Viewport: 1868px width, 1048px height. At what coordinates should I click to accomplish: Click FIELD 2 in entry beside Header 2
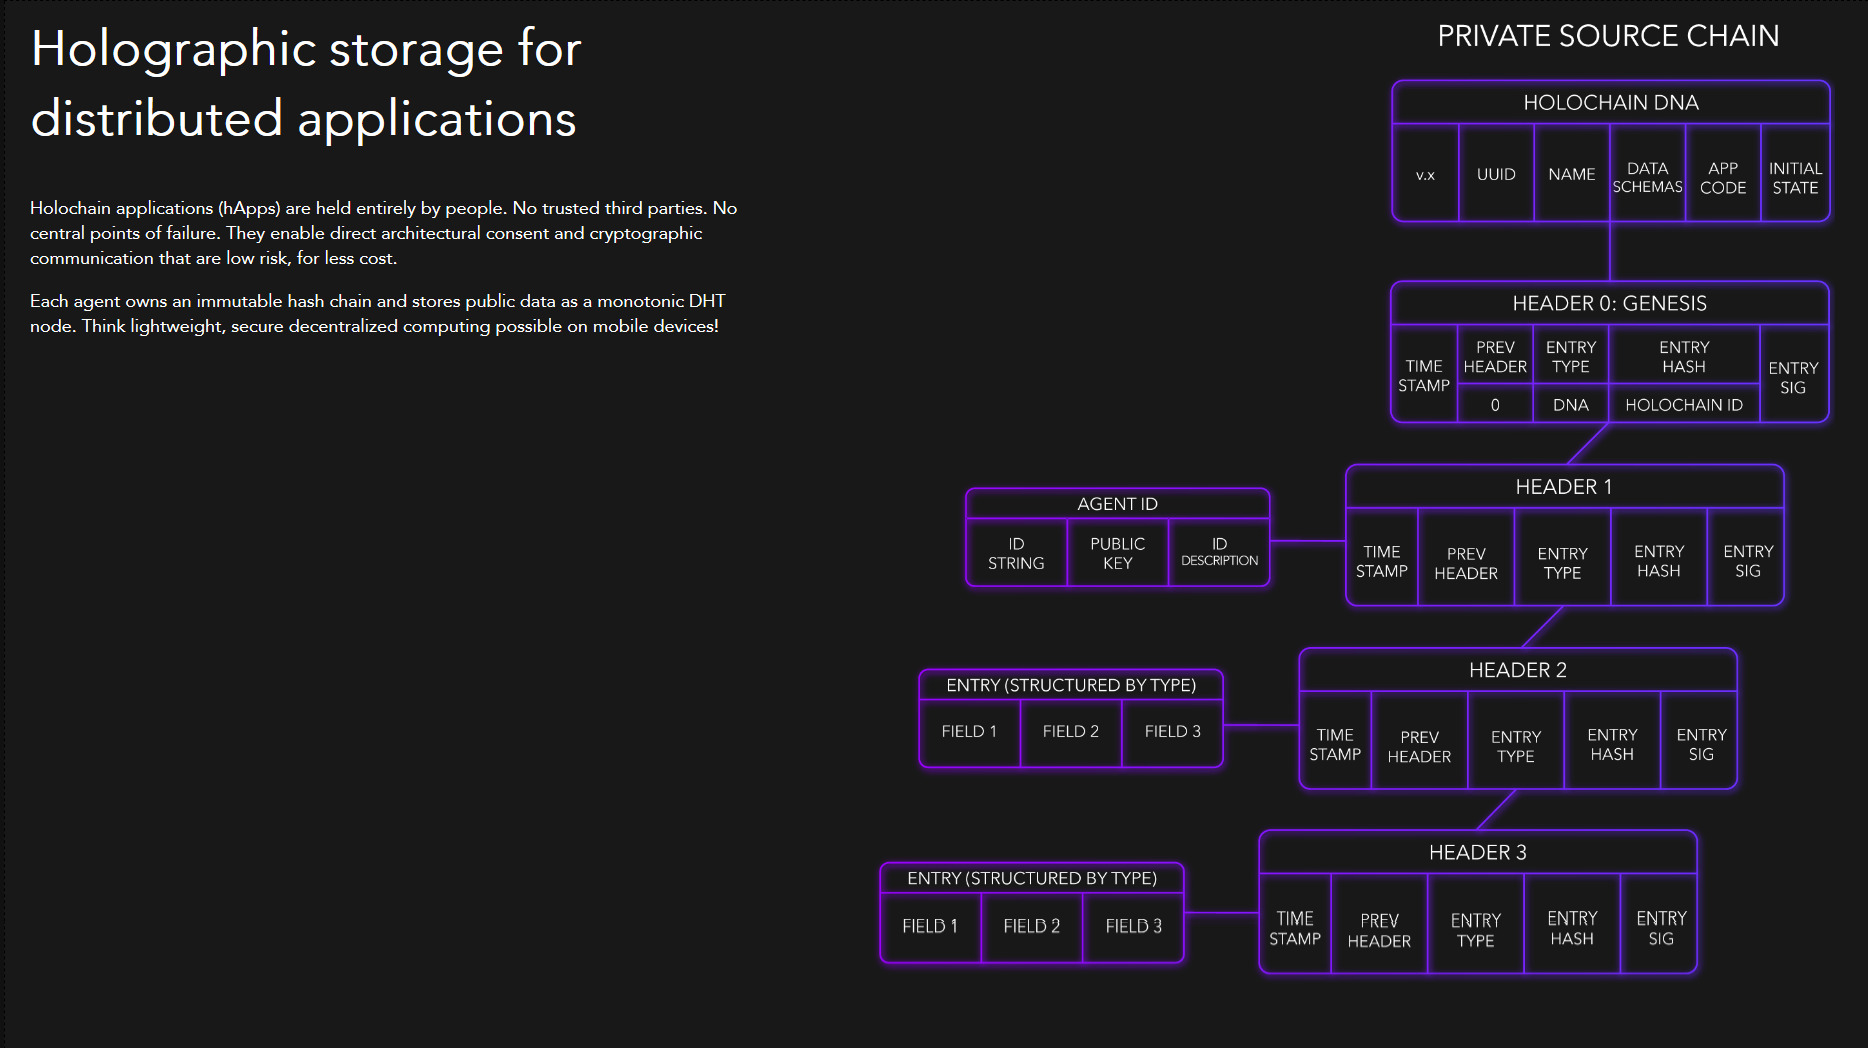[1070, 731]
